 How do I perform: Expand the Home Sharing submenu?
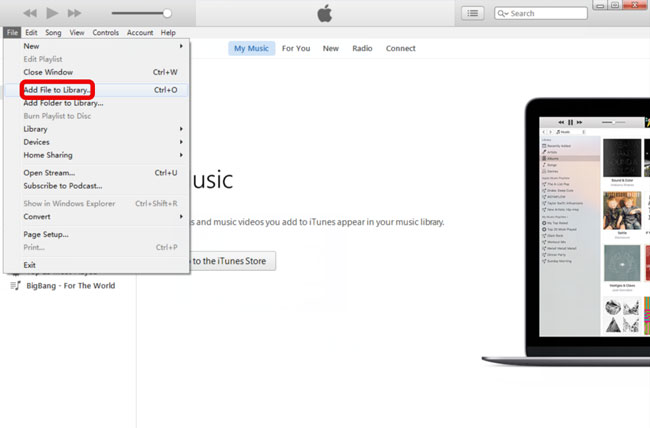(96, 155)
